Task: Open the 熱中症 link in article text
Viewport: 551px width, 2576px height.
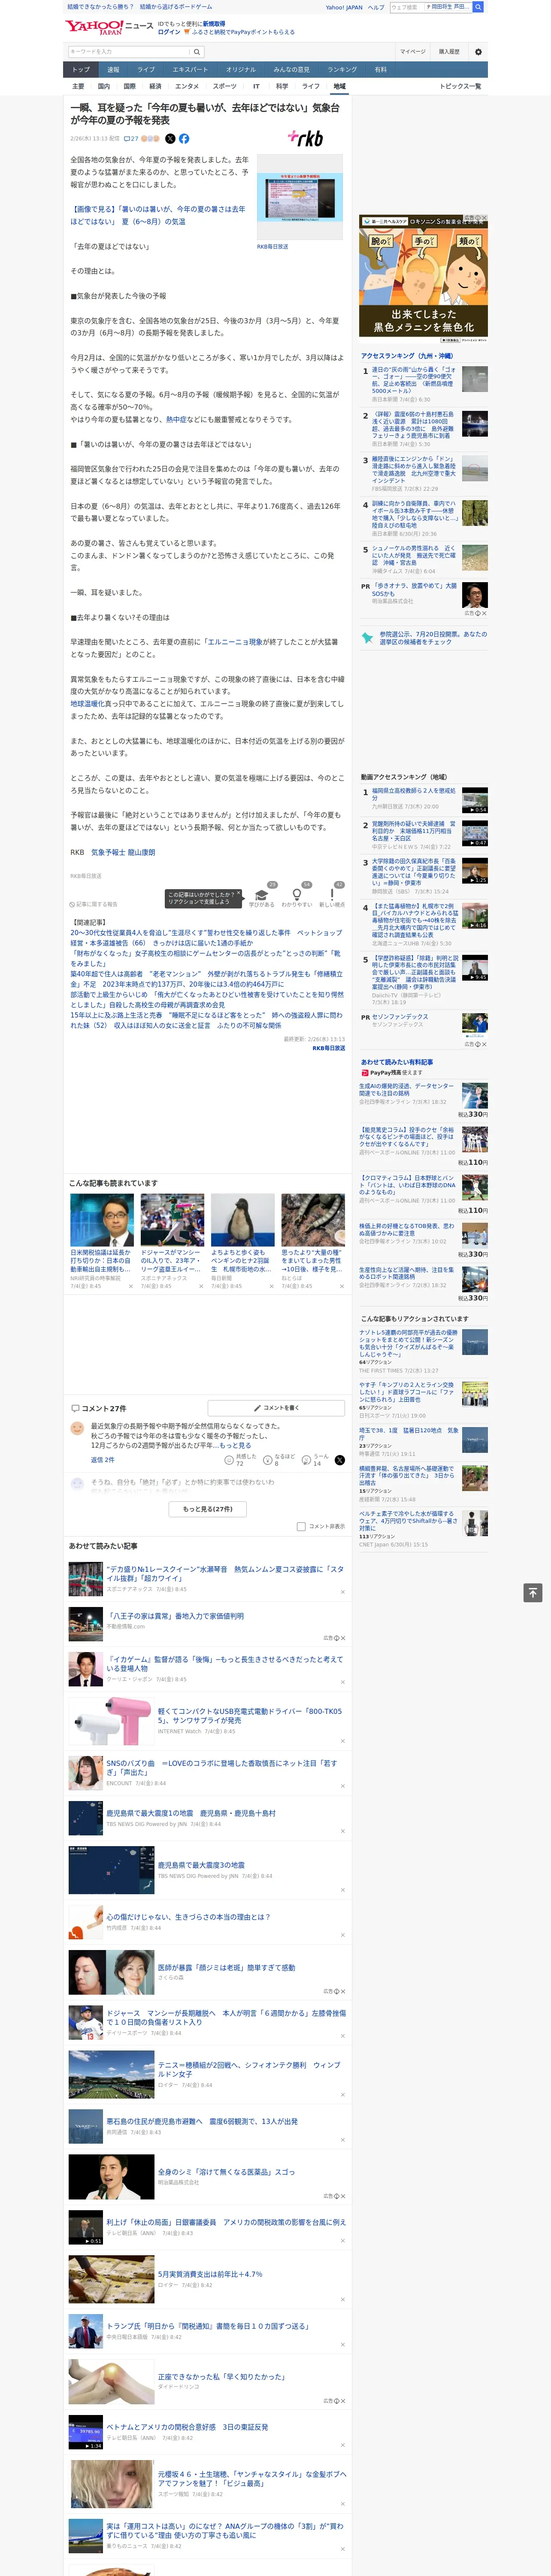Action: point(175,420)
